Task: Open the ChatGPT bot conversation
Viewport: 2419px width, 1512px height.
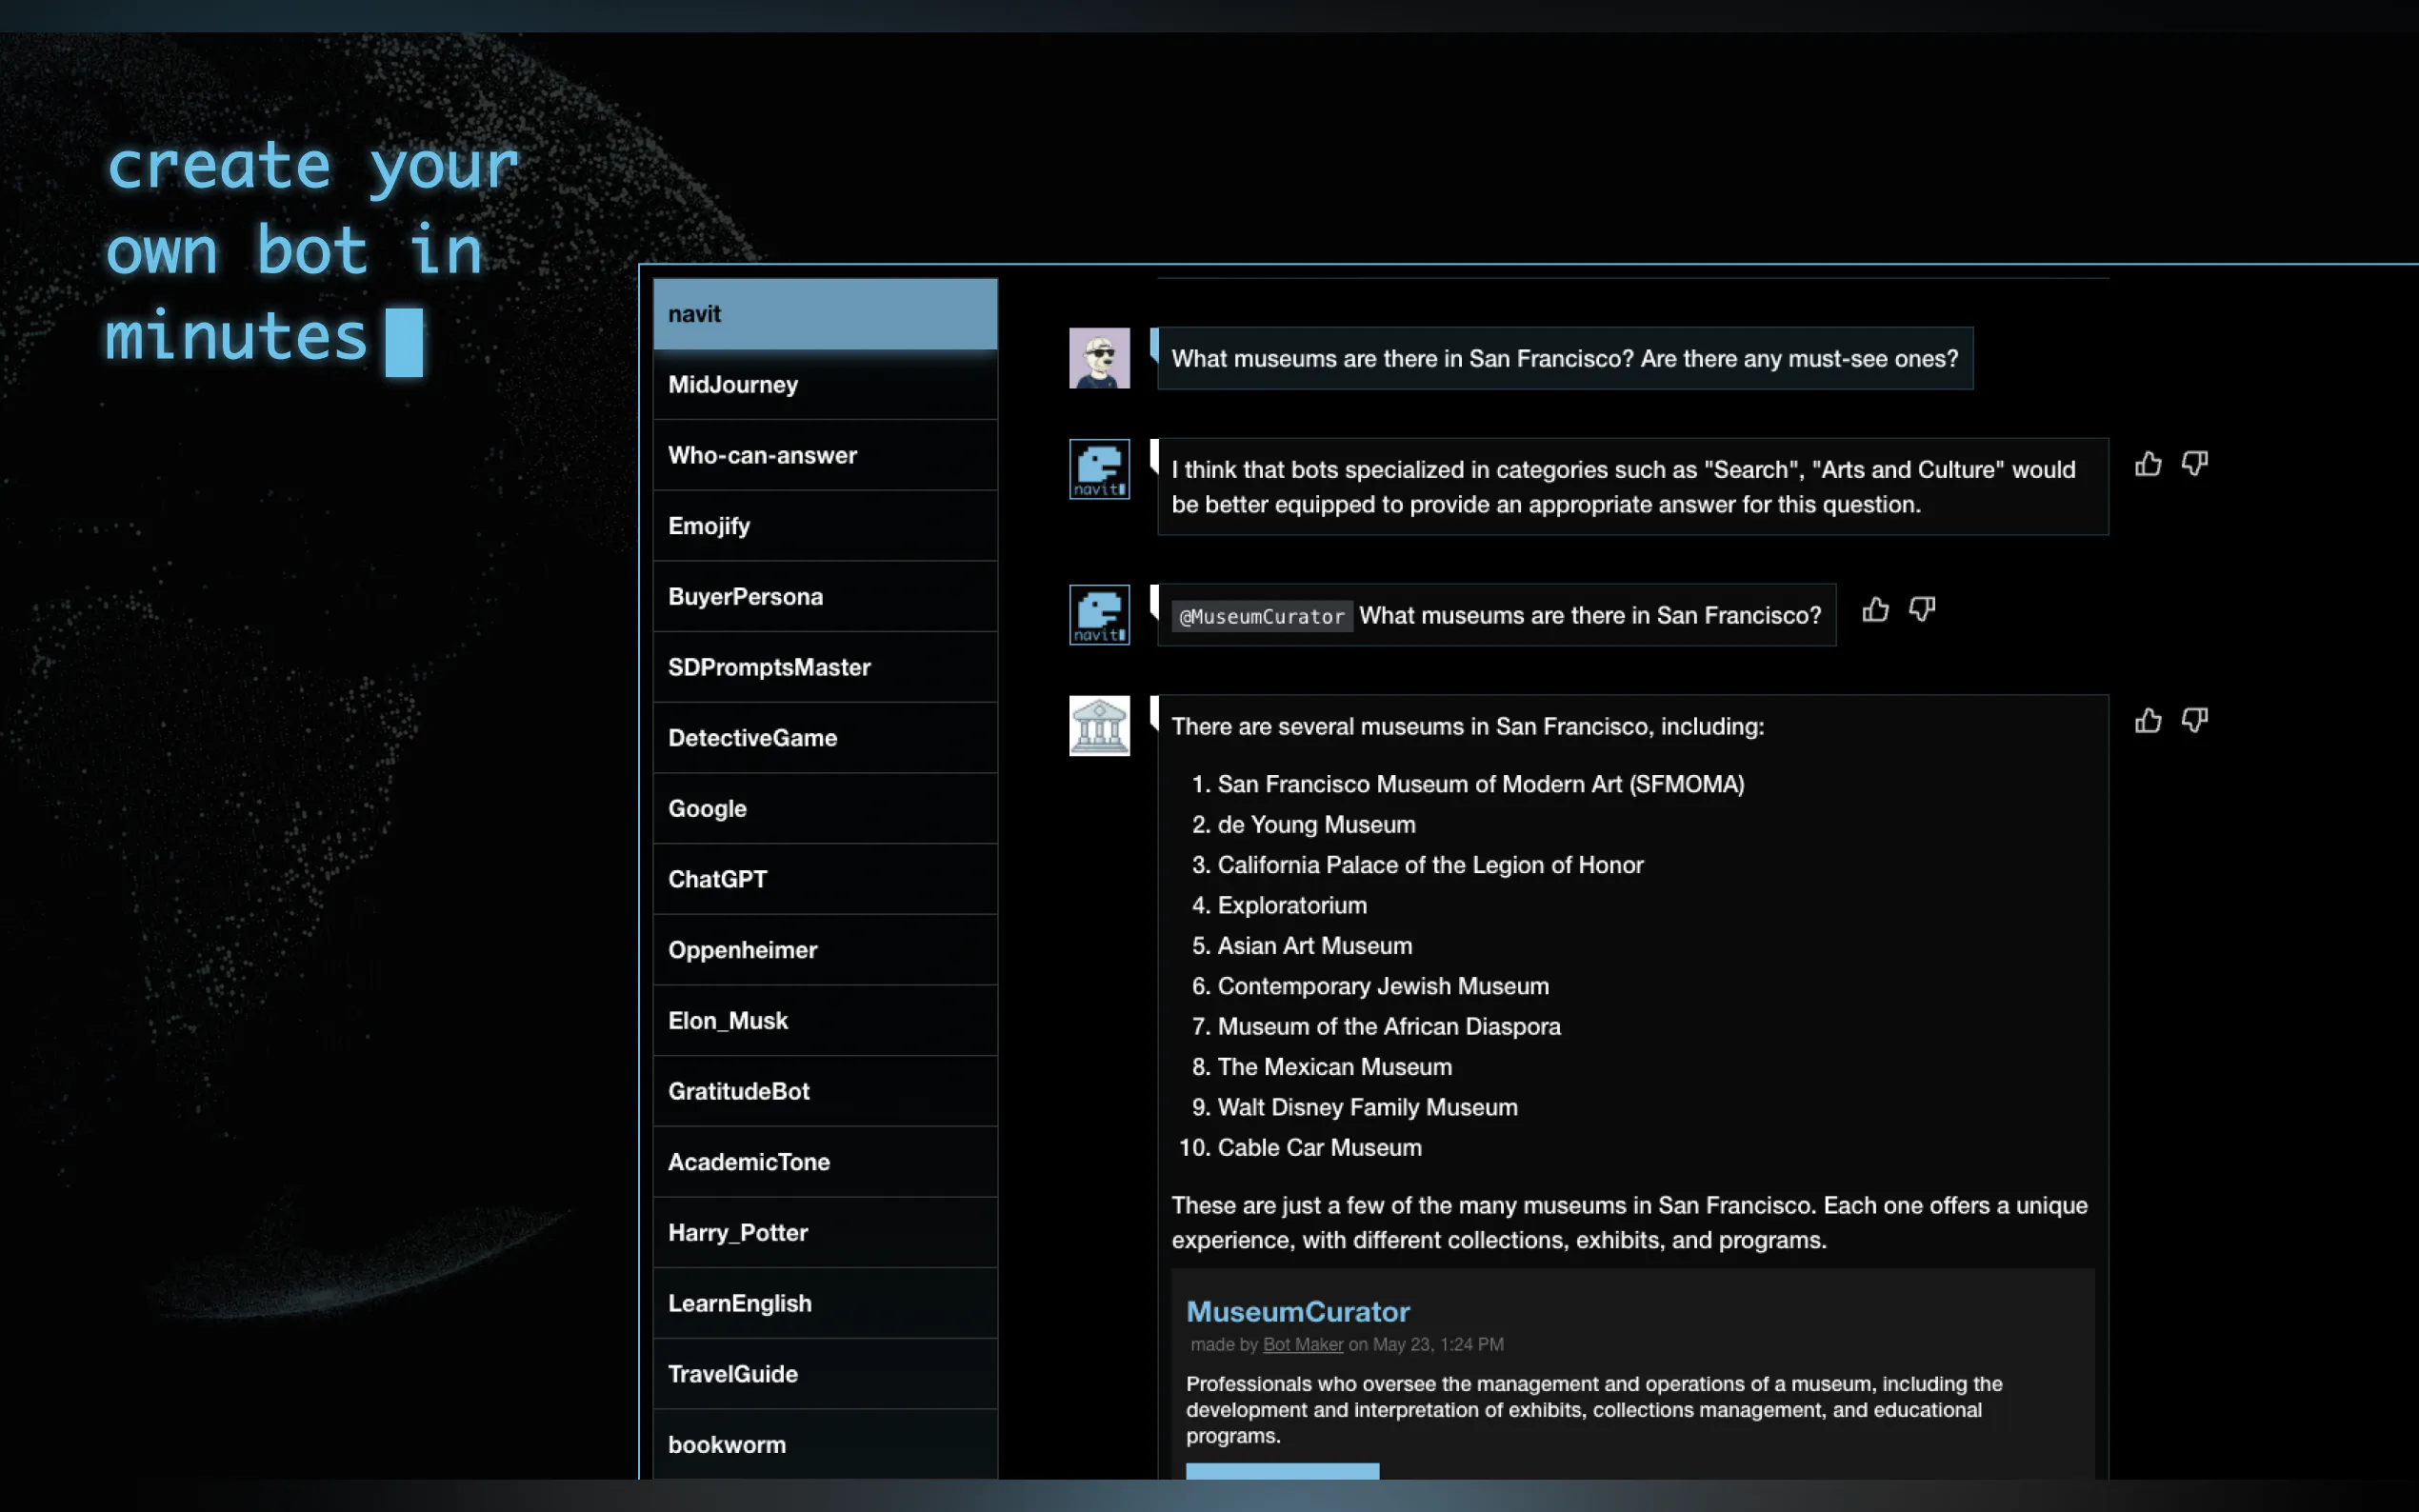Action: tap(824, 879)
